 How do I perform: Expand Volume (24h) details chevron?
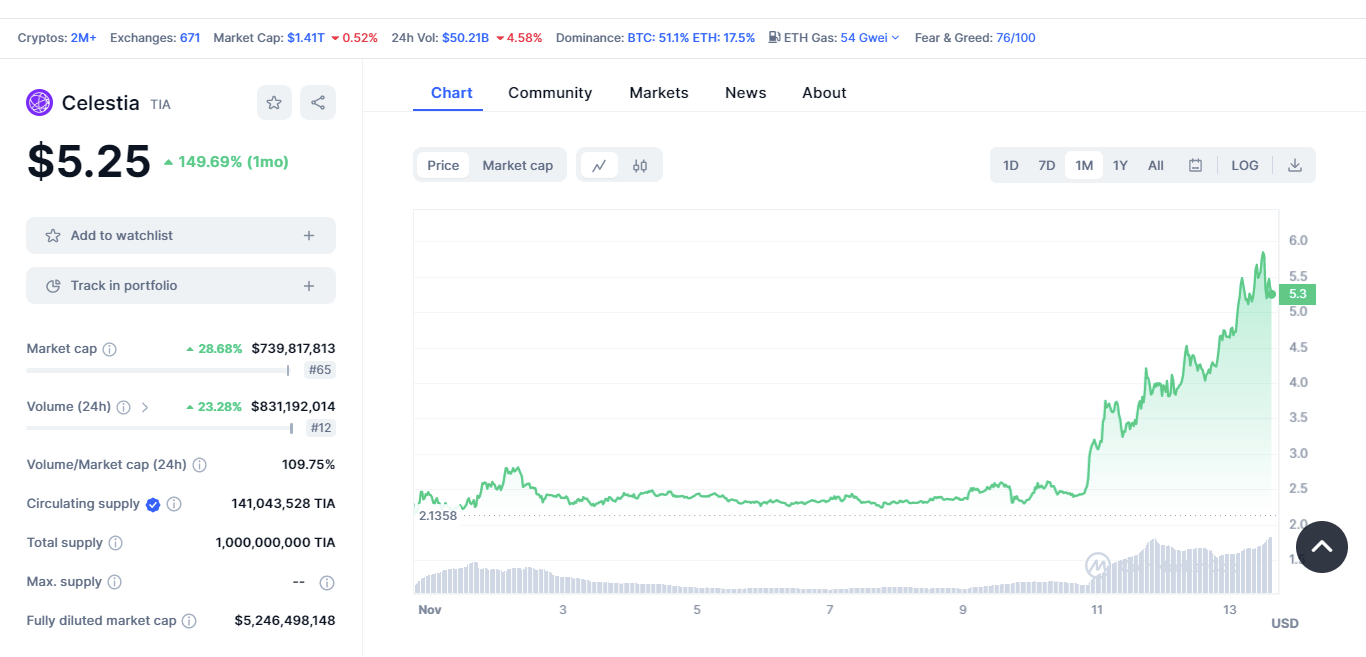[145, 407]
